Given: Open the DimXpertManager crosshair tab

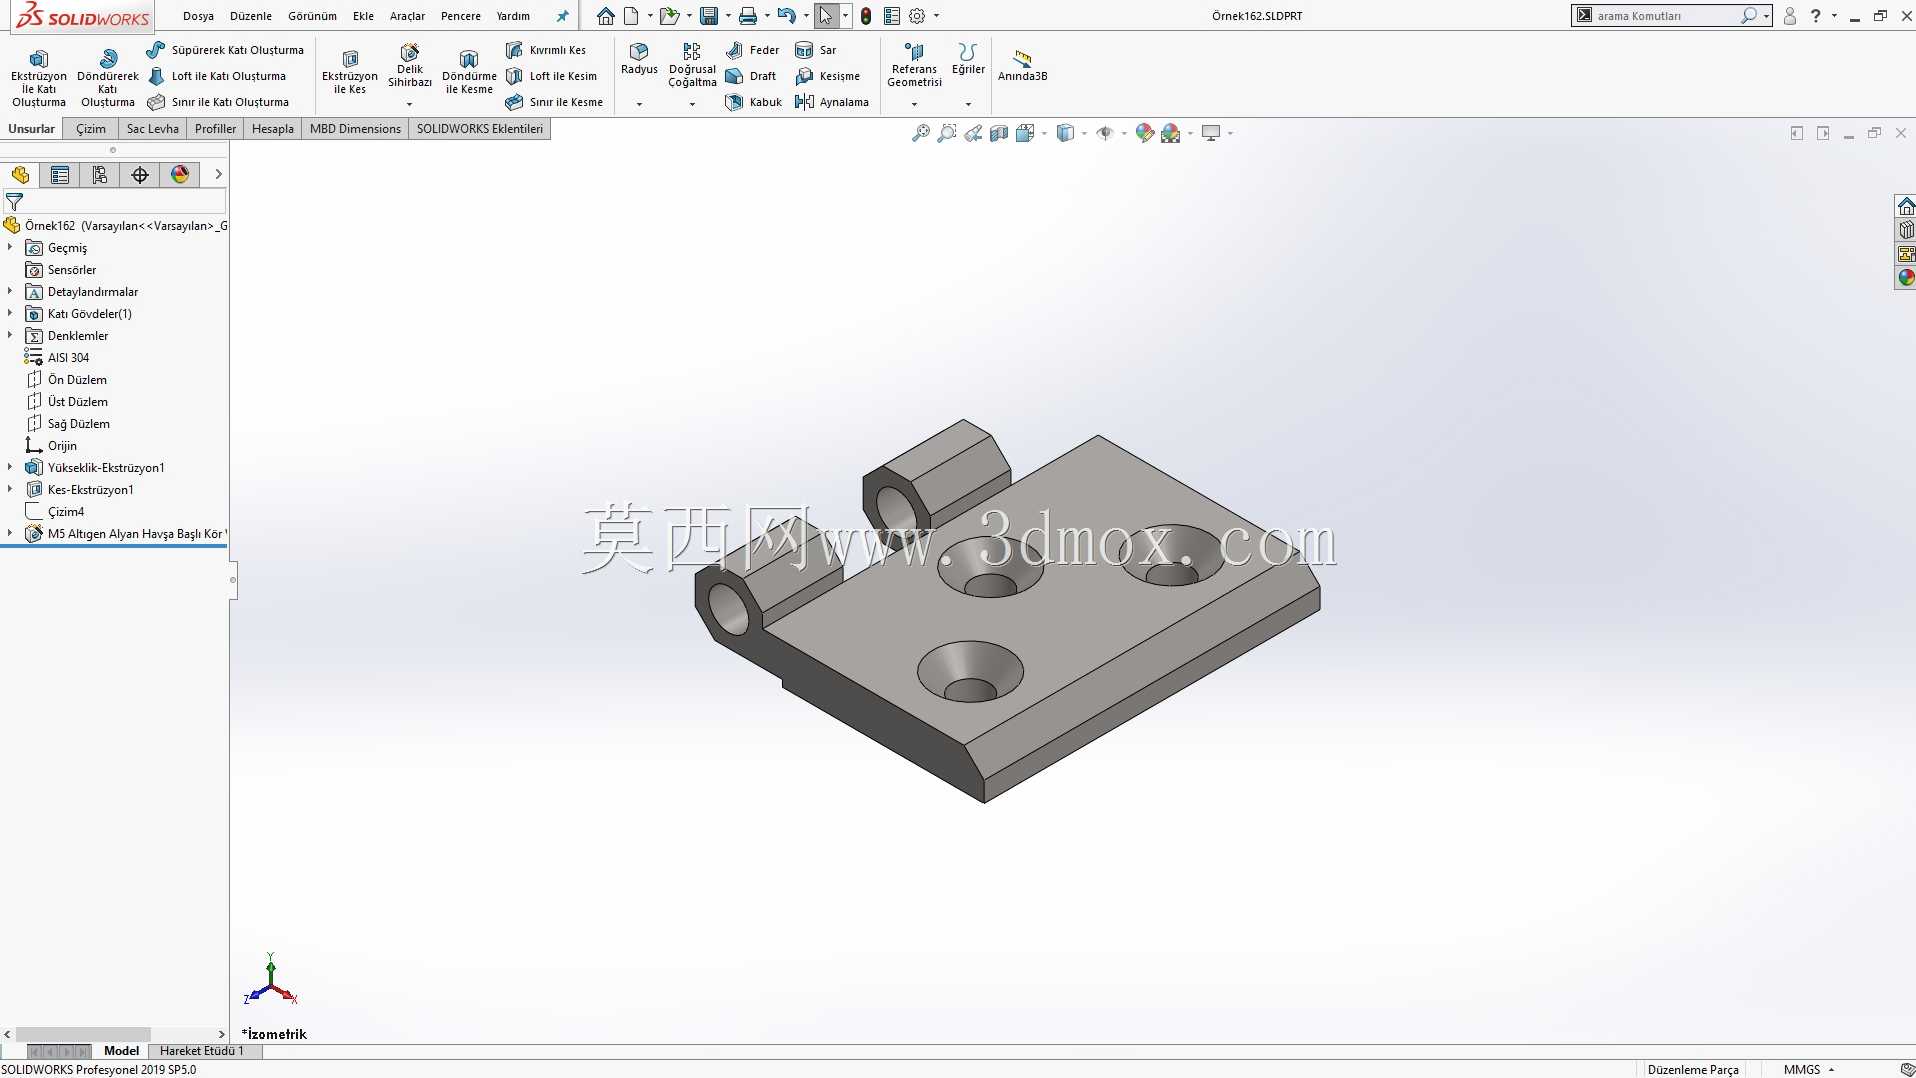Looking at the screenshot, I should click(x=140, y=175).
